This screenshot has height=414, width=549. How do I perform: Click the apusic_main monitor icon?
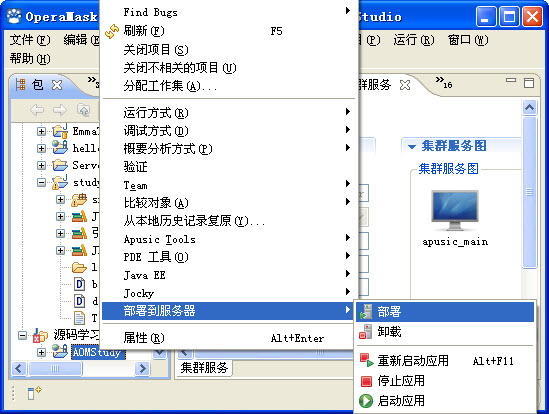pos(454,210)
